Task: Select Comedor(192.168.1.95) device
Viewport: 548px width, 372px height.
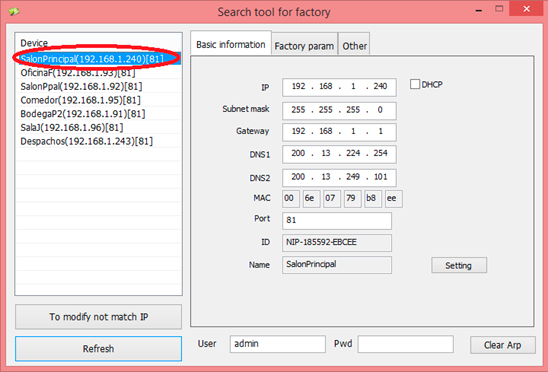Action: point(99,100)
